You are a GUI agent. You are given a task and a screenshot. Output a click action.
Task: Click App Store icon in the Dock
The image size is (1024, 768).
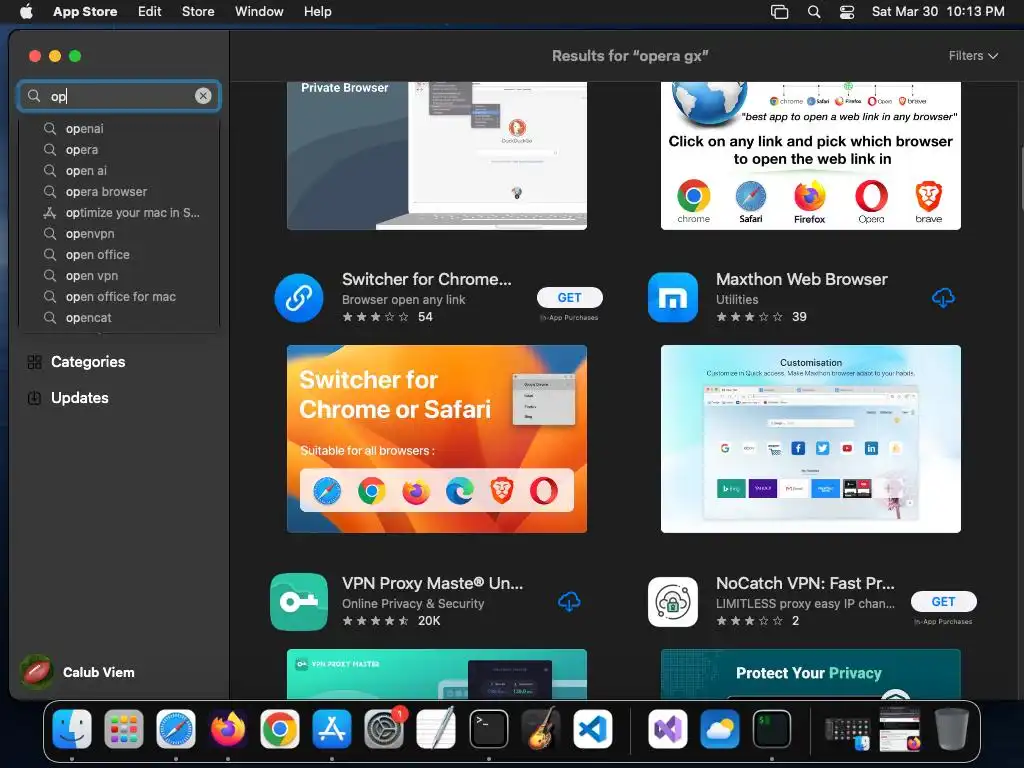click(332, 729)
